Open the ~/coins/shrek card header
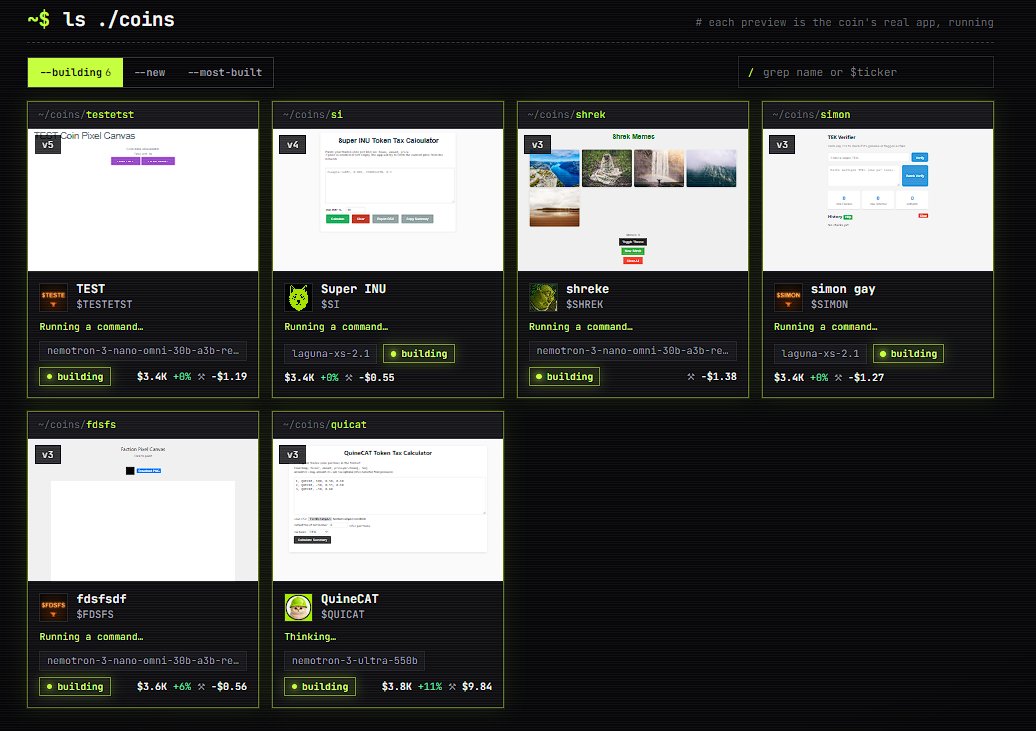1036x731 pixels. coord(633,115)
